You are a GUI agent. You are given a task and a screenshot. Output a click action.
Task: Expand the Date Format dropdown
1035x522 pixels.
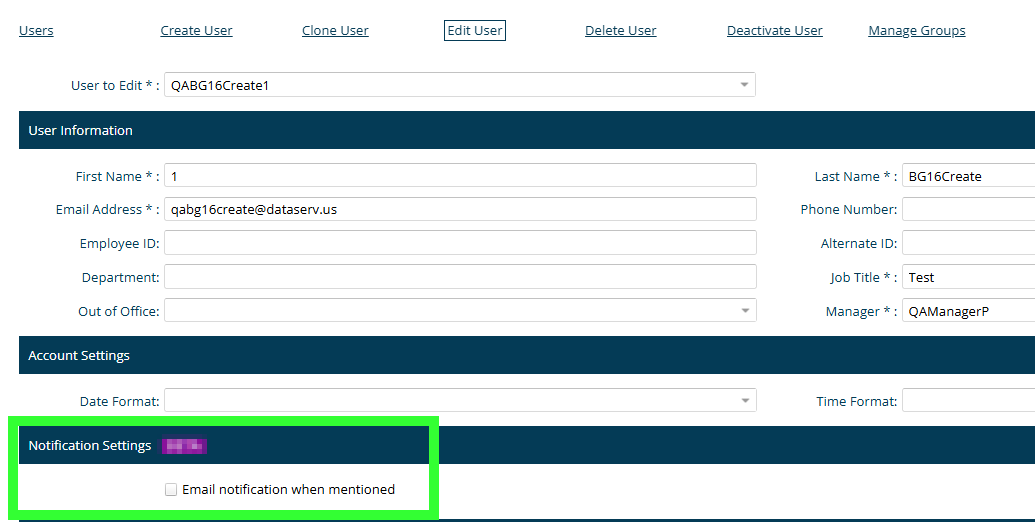pyautogui.click(x=460, y=401)
